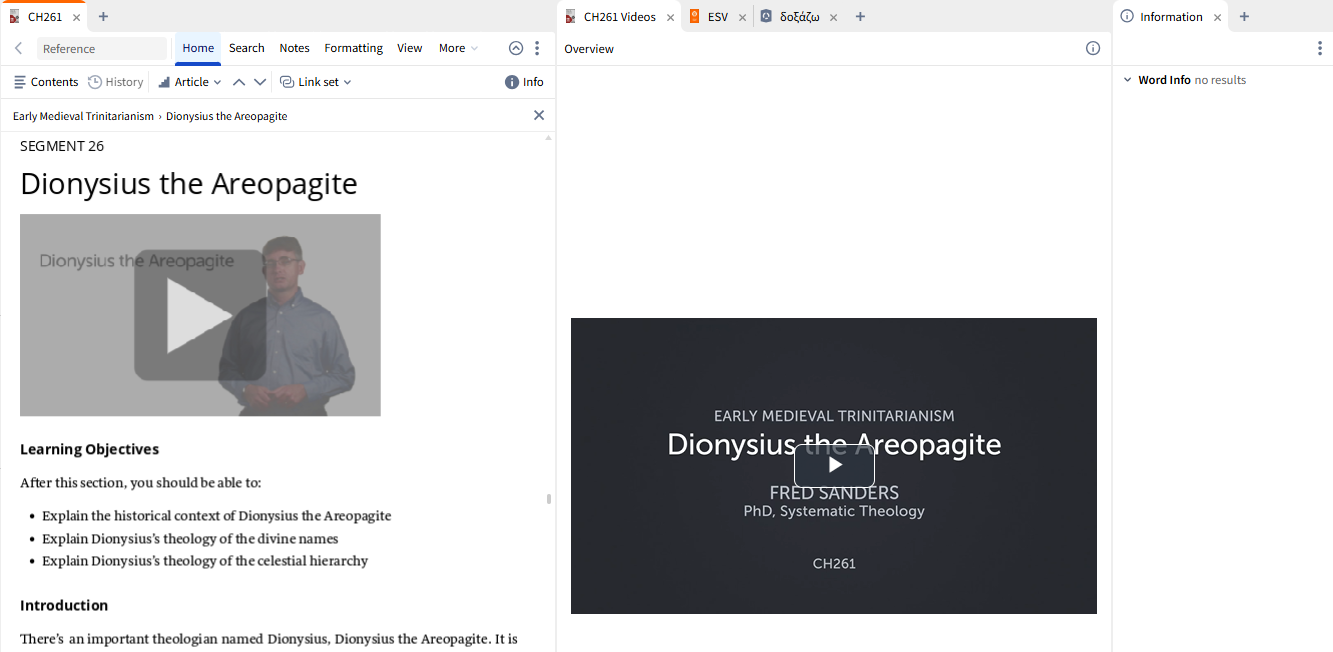Click the Dionysius the Areopagite article title
Image resolution: width=1333 pixels, height=652 pixels.
(x=189, y=184)
